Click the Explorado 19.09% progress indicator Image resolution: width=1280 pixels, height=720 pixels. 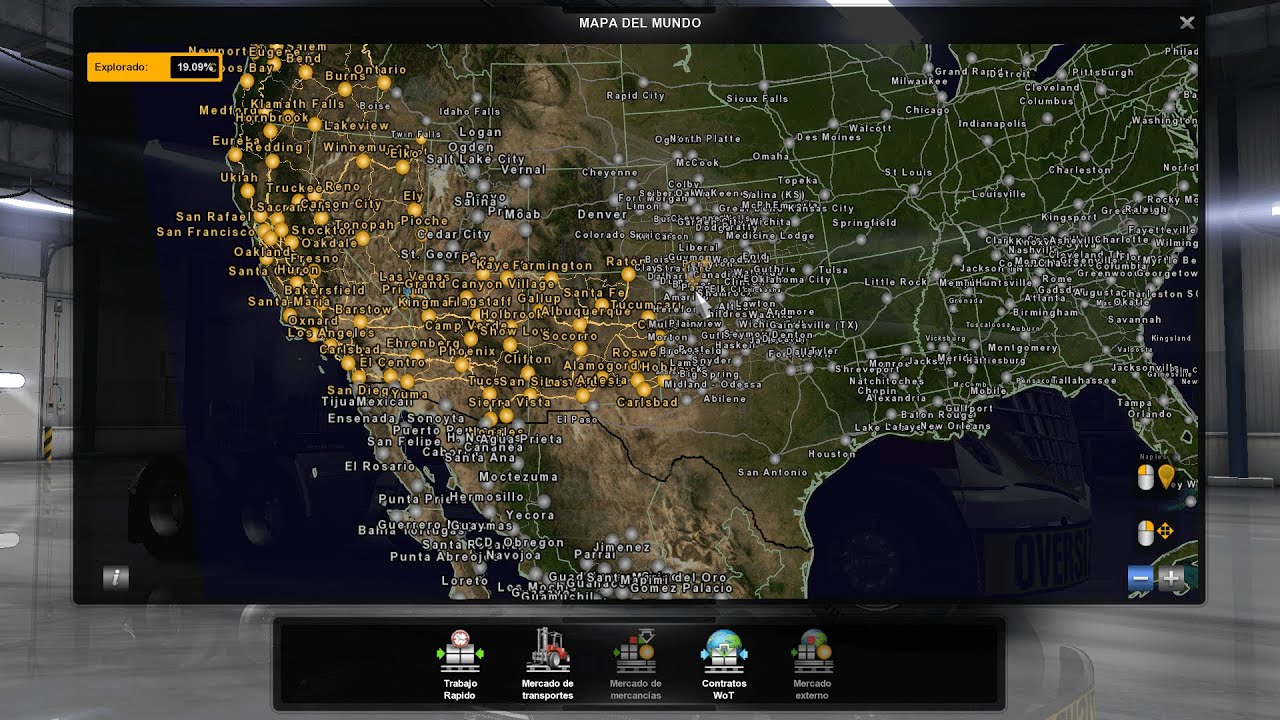[154, 67]
